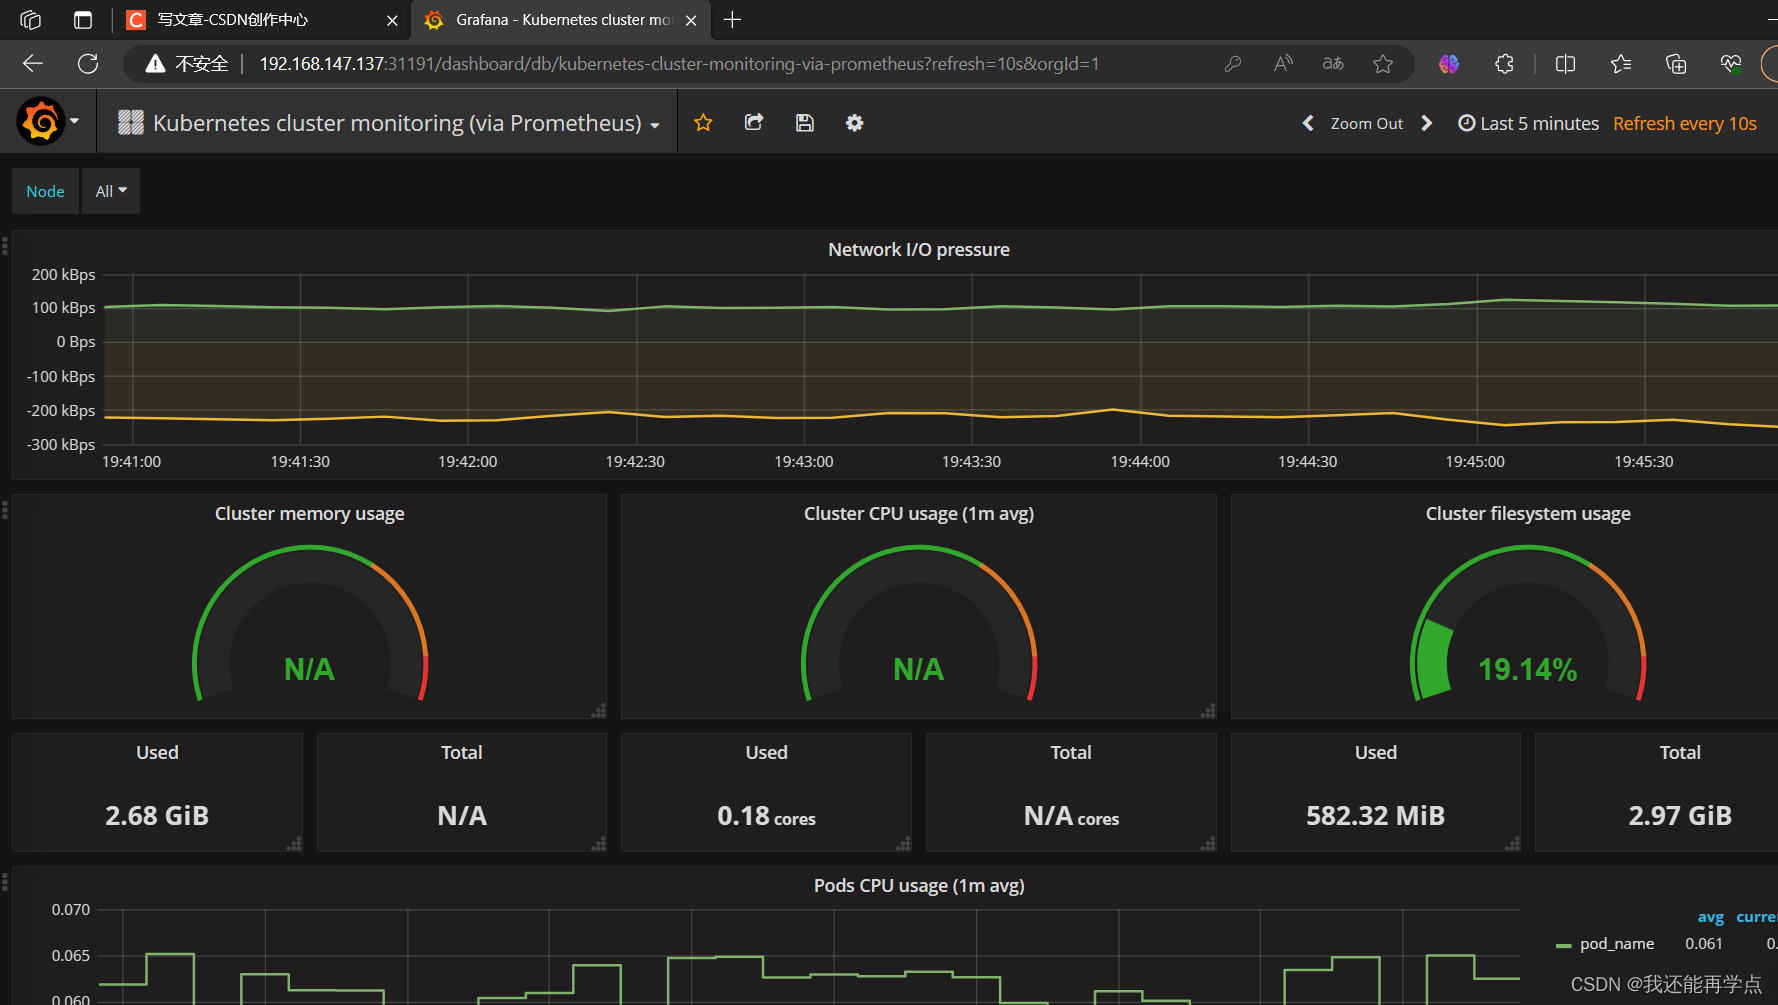Image resolution: width=1778 pixels, height=1005 pixels.
Task: Go back with browser back arrow
Action: coord(33,64)
